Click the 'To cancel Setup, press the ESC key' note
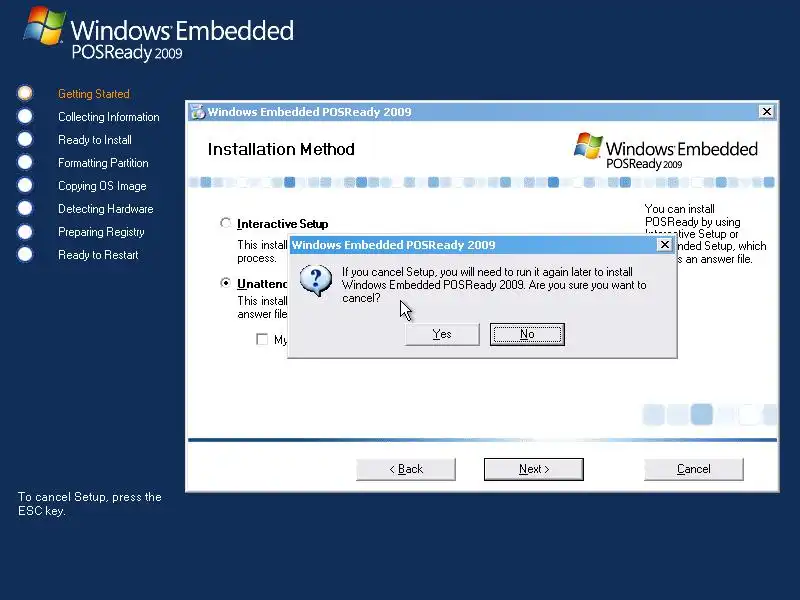Screen dimensions: 800x600 (90, 504)
